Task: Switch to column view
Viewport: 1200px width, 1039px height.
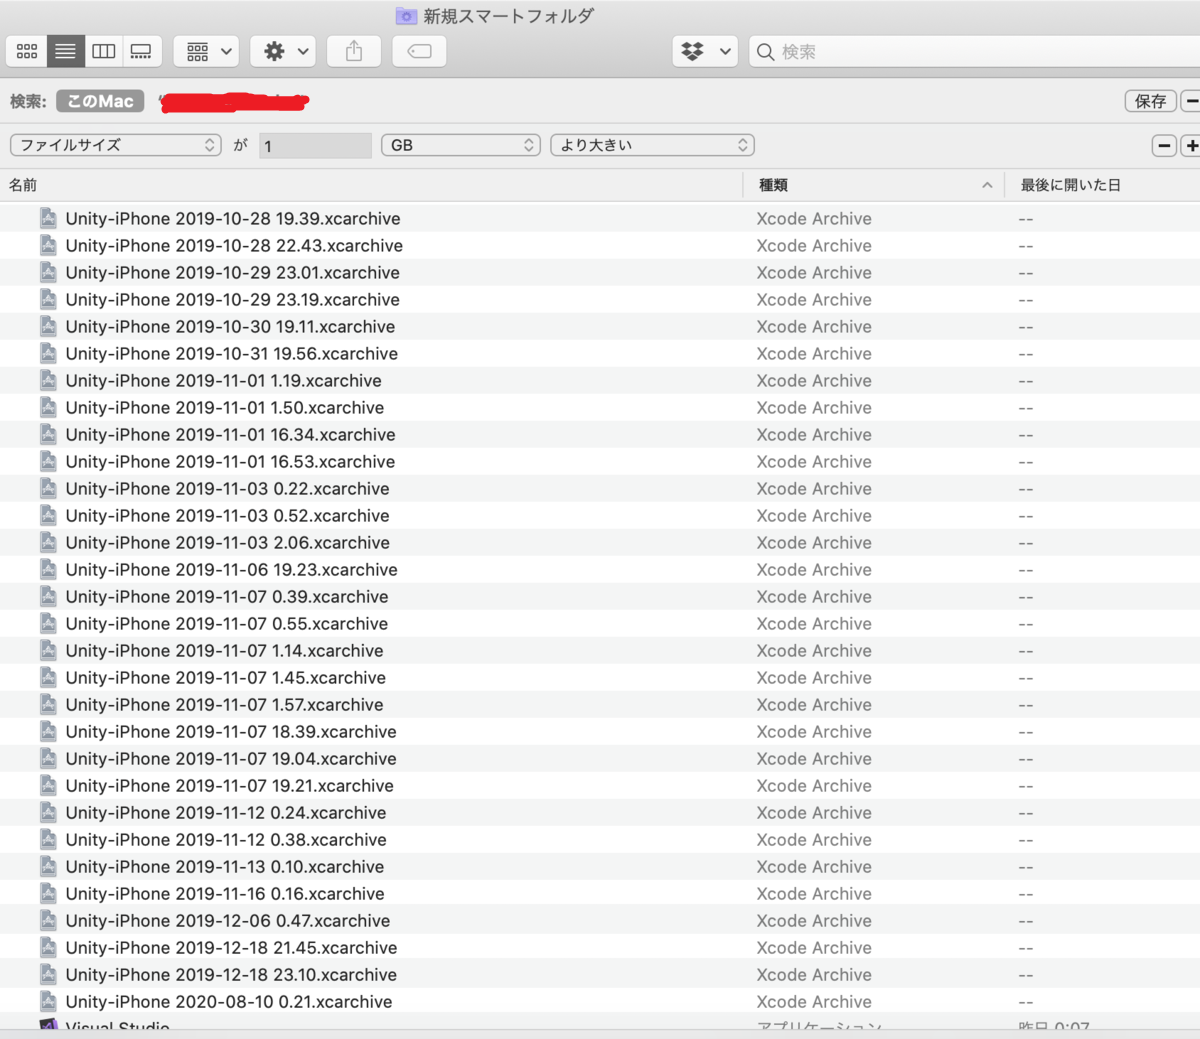Action: coord(104,51)
